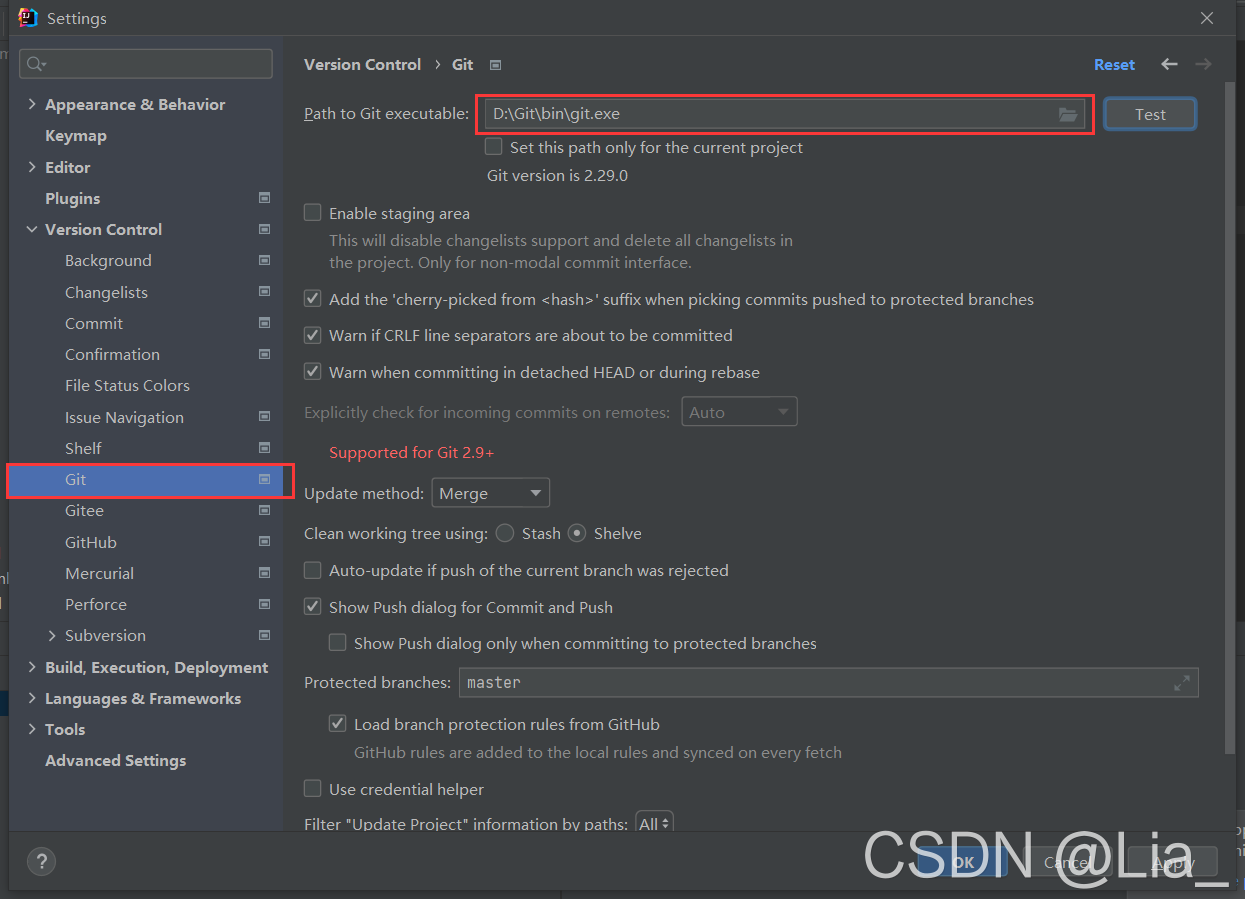The image size is (1245, 899).
Task: Click the project icon next to Mercurial
Action: pyautogui.click(x=264, y=573)
